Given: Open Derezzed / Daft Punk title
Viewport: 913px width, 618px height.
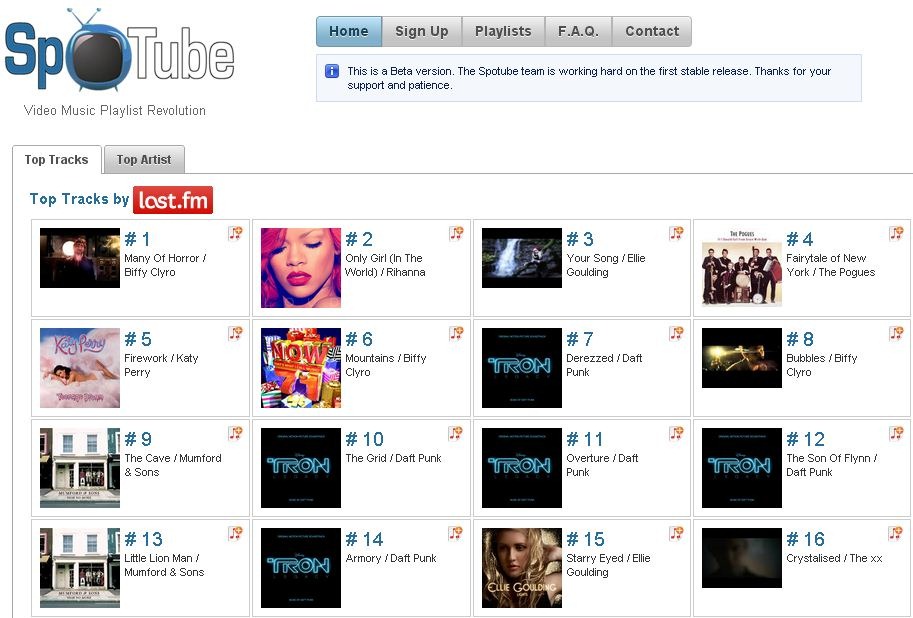Looking at the screenshot, I should pos(604,365).
